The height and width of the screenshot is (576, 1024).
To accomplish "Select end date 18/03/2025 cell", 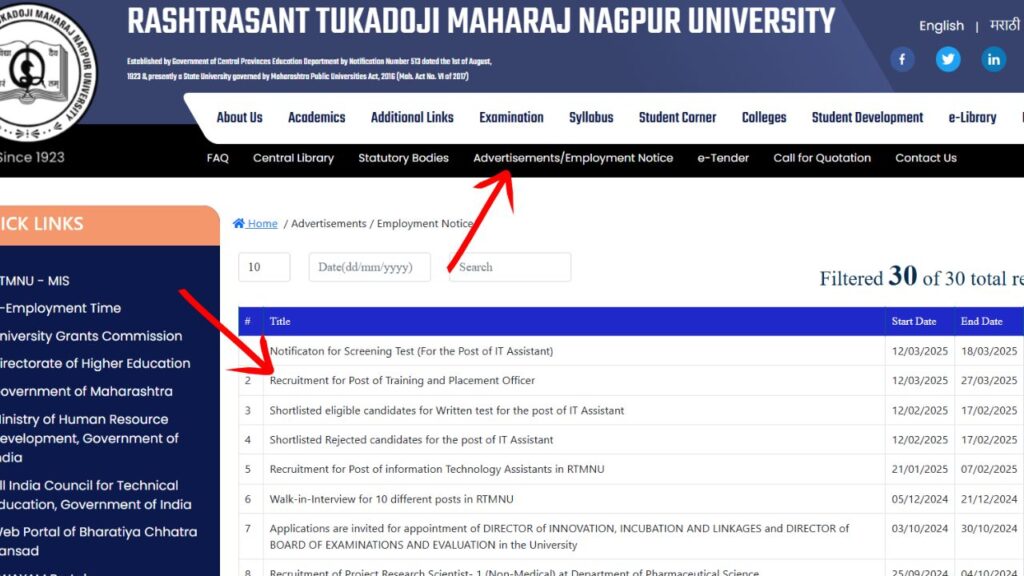I will point(989,351).
